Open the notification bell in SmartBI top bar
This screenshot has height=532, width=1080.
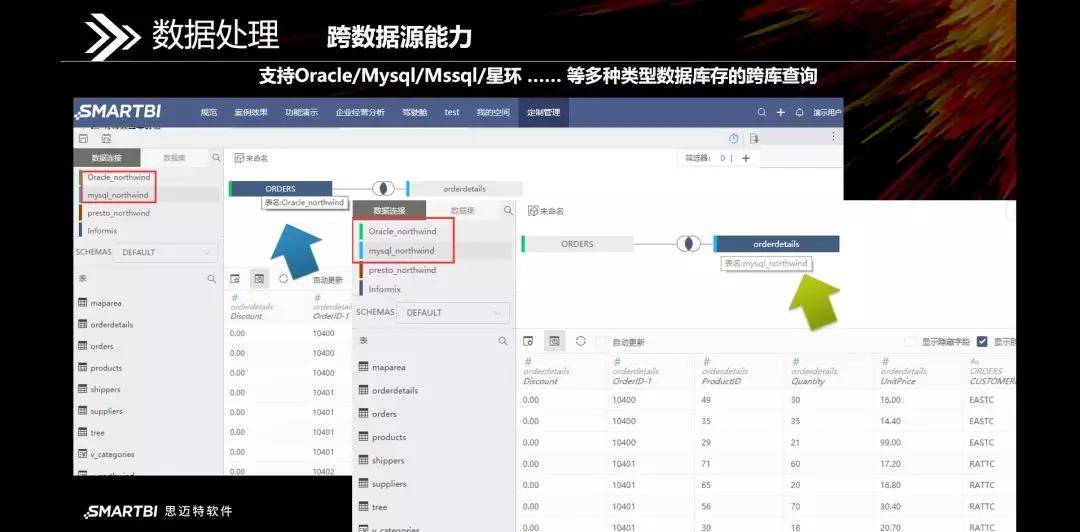800,112
